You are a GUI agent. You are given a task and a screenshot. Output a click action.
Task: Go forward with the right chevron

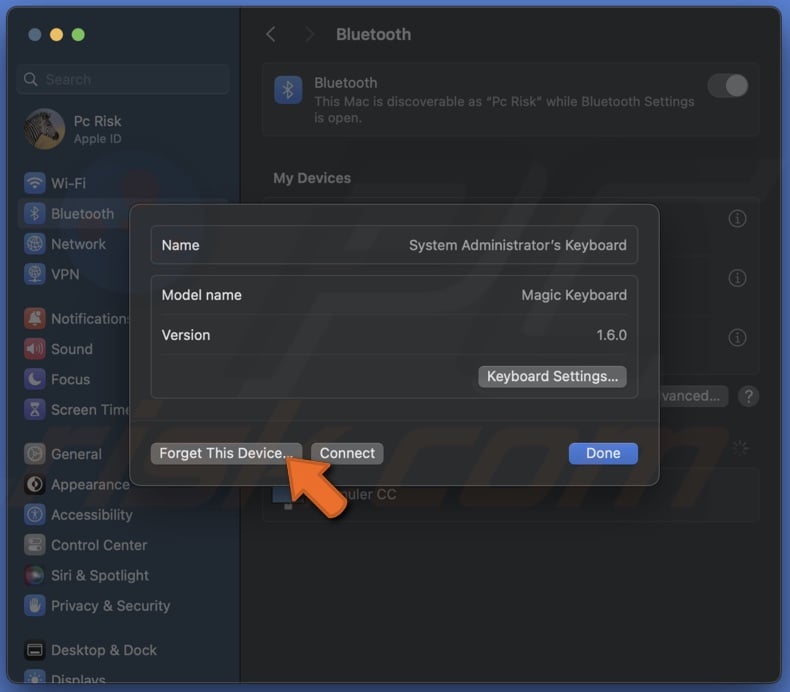[x=309, y=34]
